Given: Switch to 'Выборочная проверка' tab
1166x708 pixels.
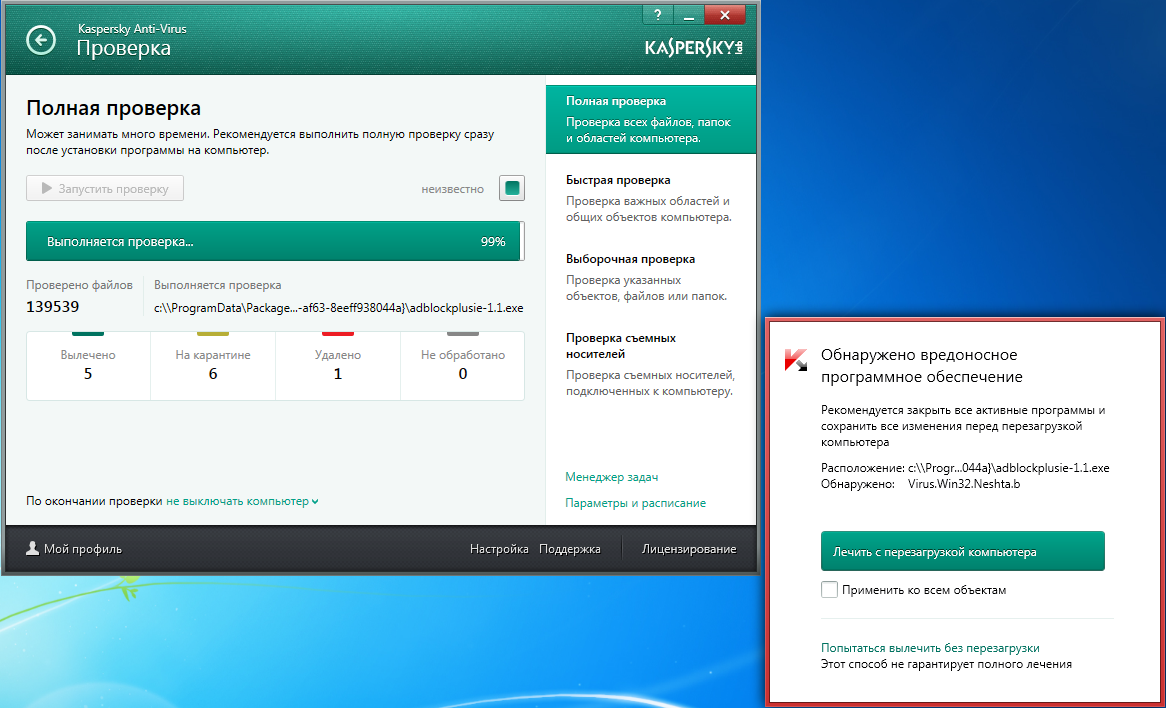Looking at the screenshot, I should point(651,277).
